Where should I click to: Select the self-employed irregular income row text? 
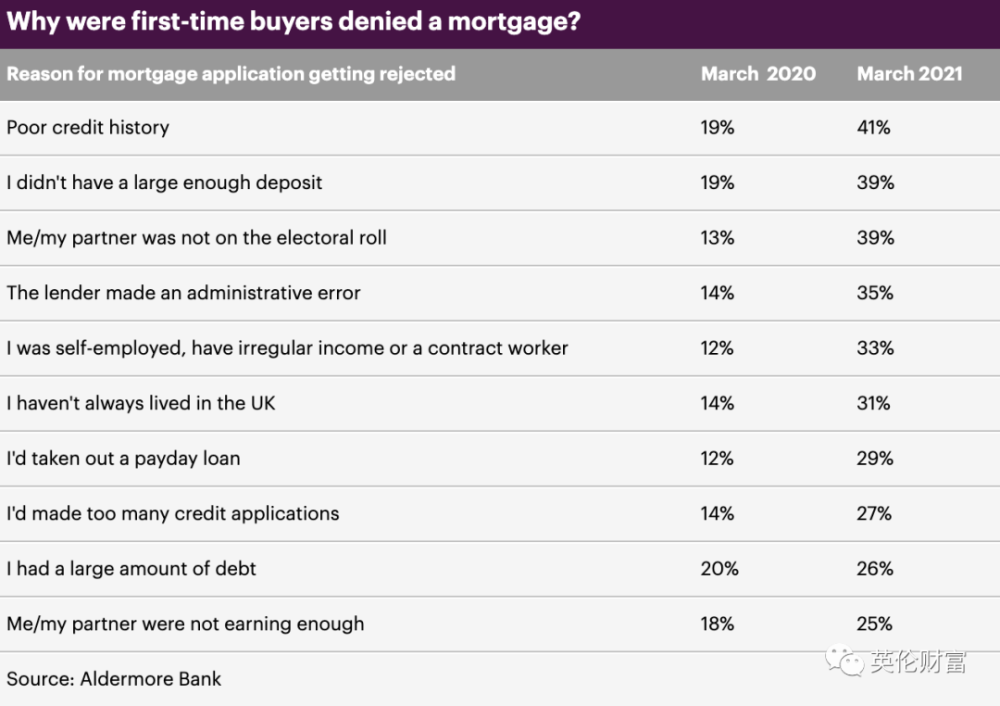[287, 348]
